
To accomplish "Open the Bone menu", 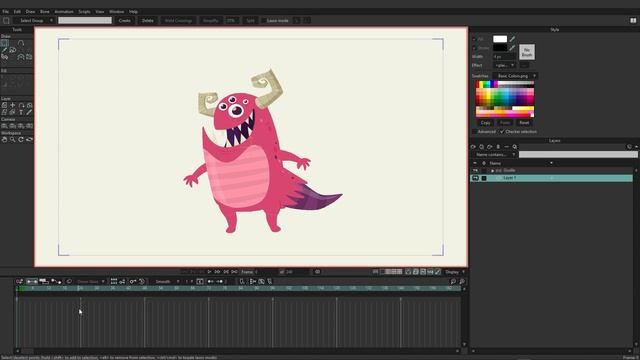I will pos(44,11).
